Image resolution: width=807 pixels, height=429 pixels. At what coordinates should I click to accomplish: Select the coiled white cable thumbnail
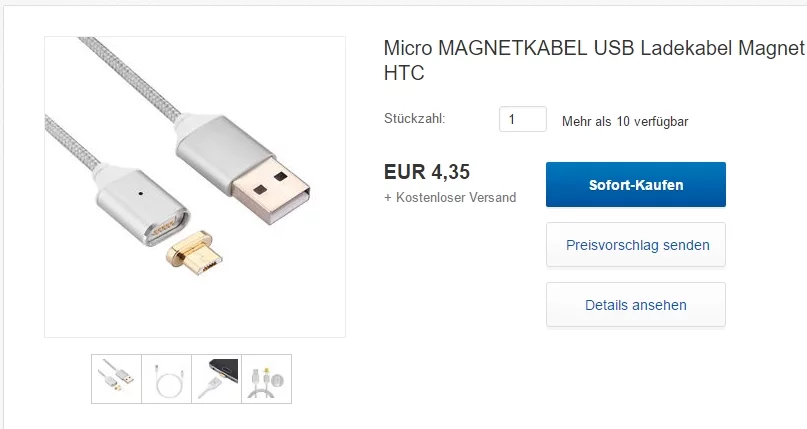tap(166, 379)
